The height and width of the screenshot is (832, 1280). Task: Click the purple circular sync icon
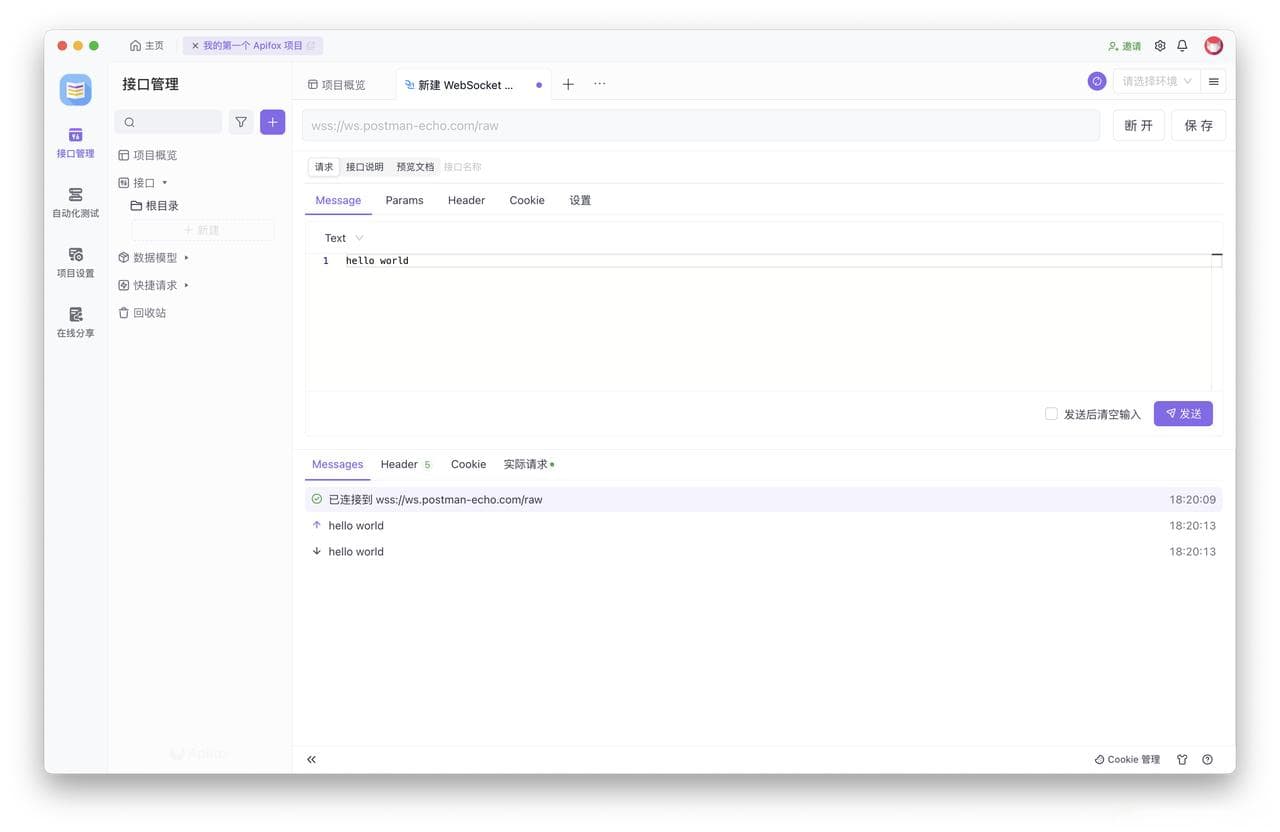click(x=1097, y=81)
